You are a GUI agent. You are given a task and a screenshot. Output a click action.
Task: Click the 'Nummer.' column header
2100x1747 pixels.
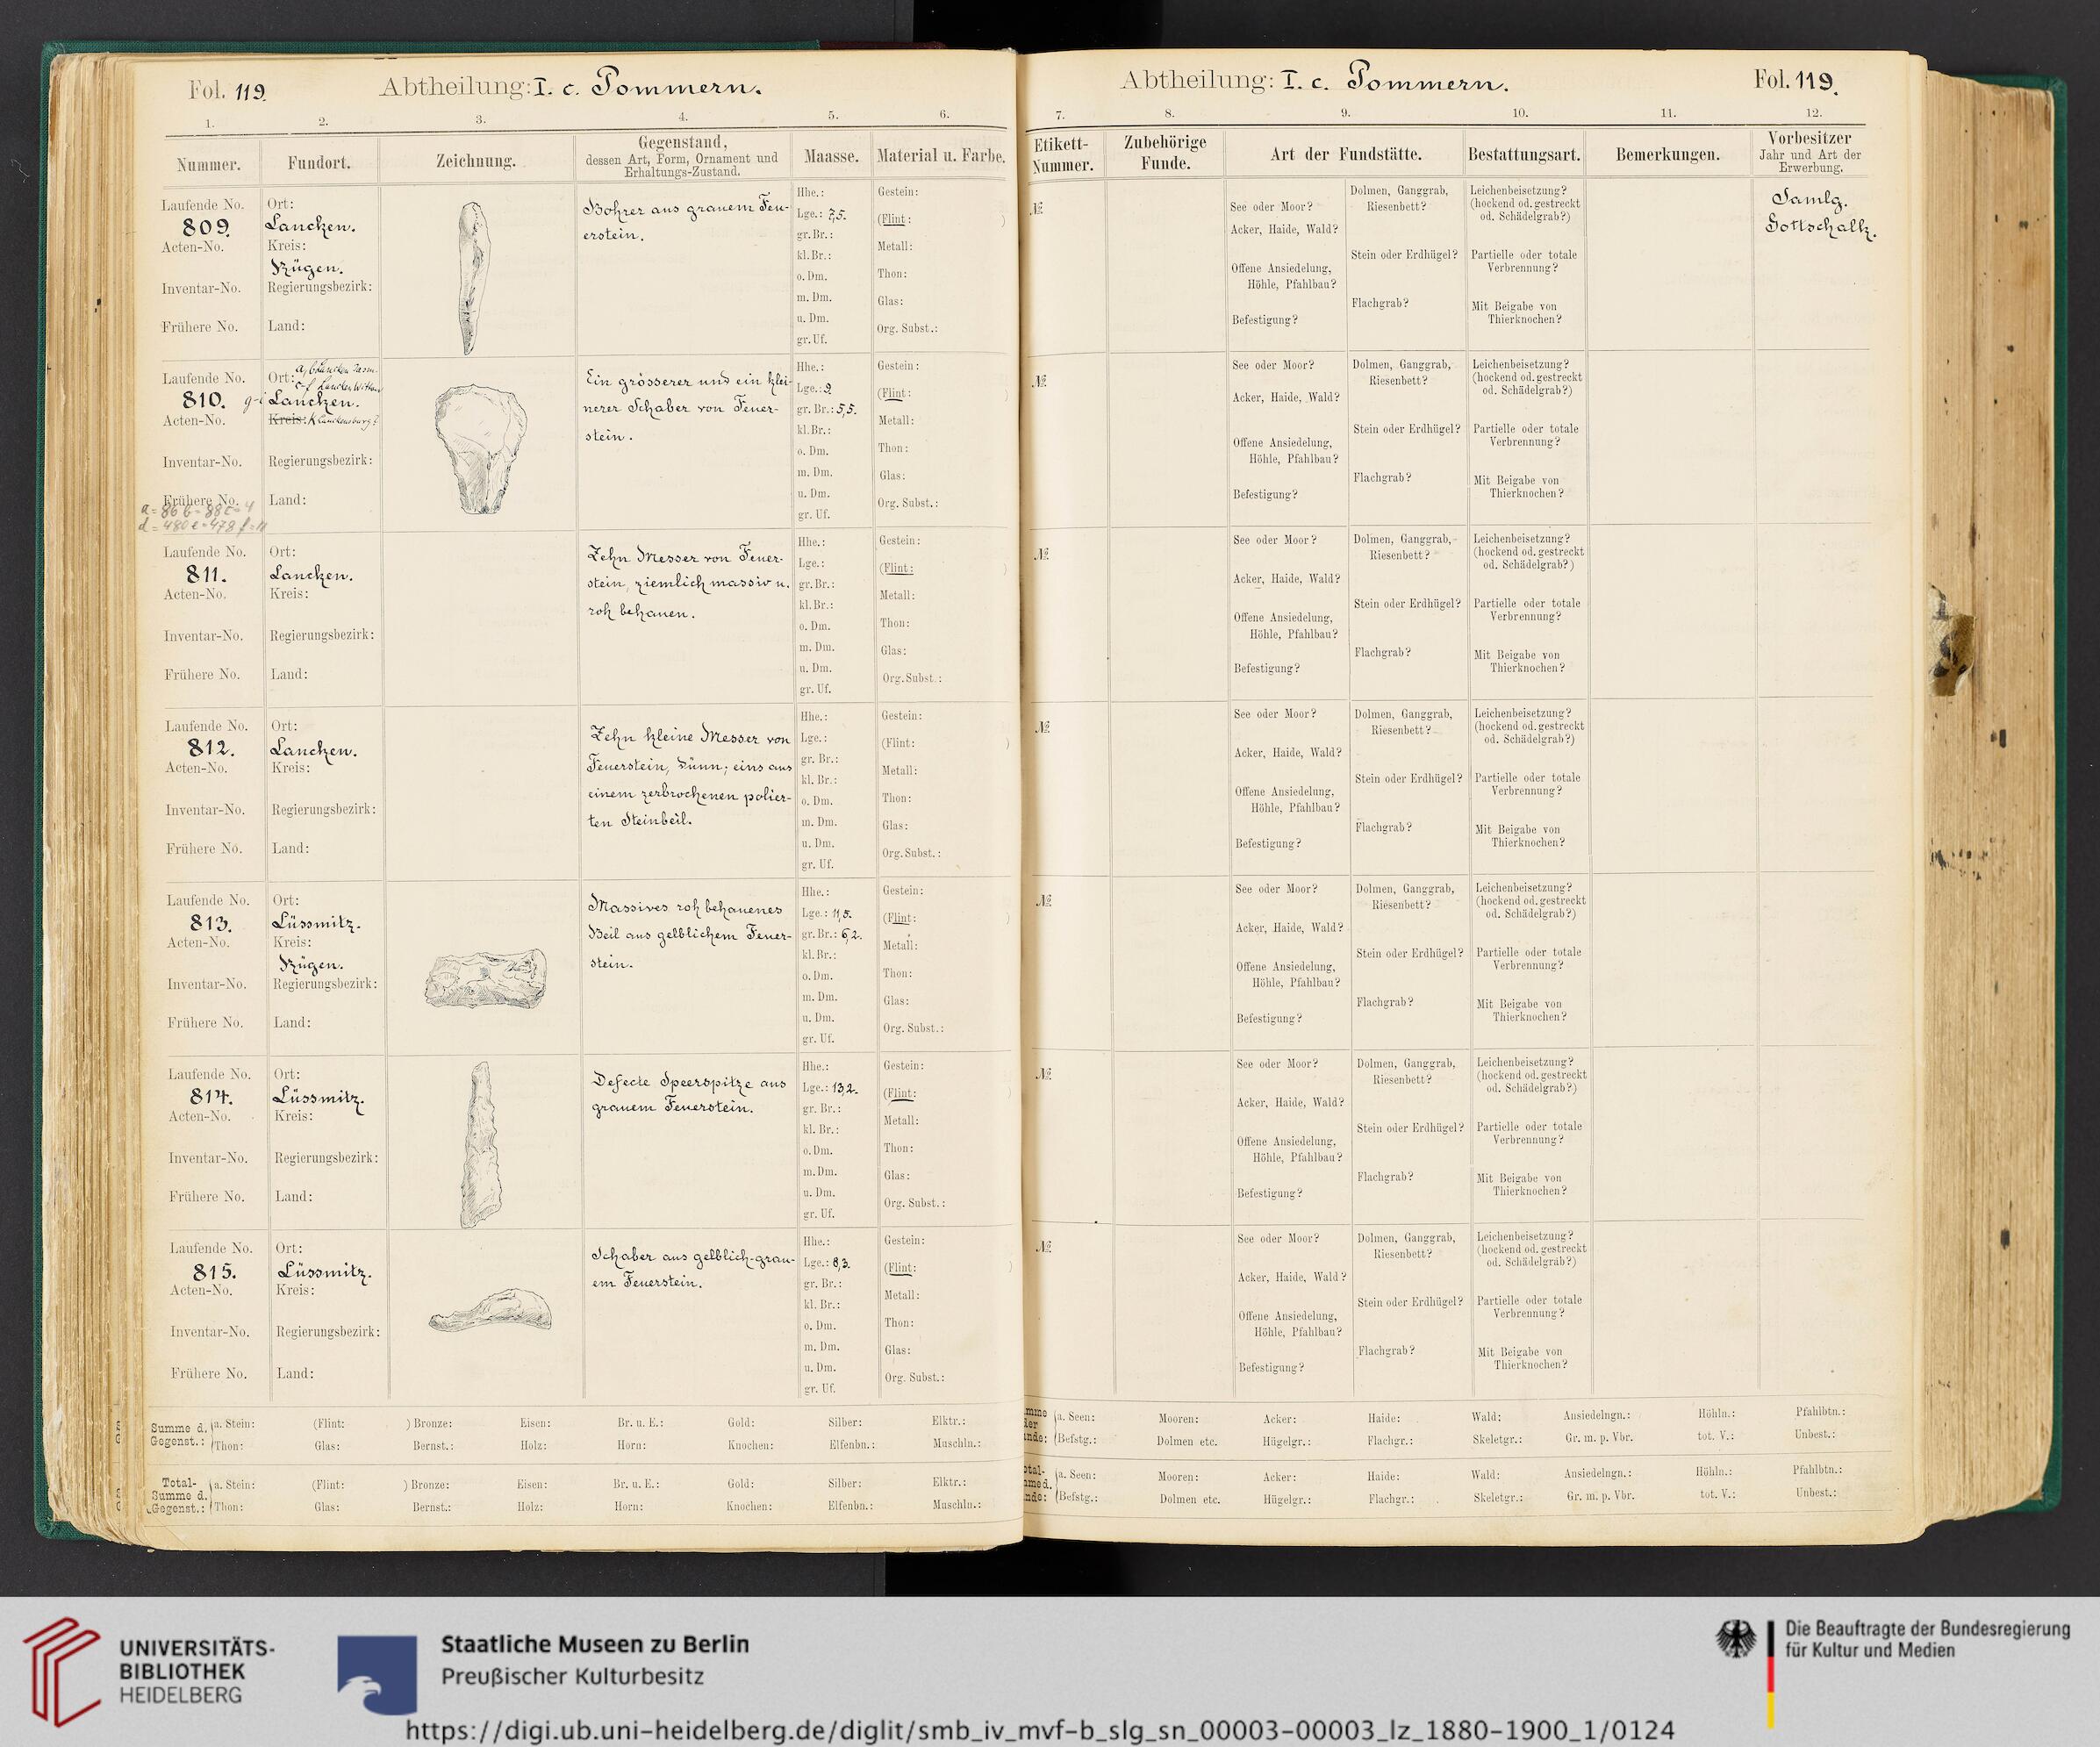208,163
